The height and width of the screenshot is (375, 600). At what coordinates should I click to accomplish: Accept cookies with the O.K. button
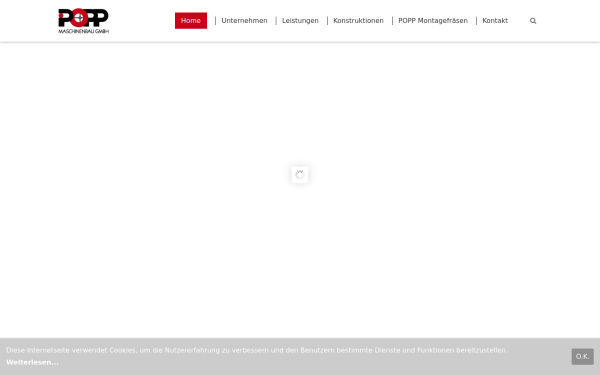(582, 356)
